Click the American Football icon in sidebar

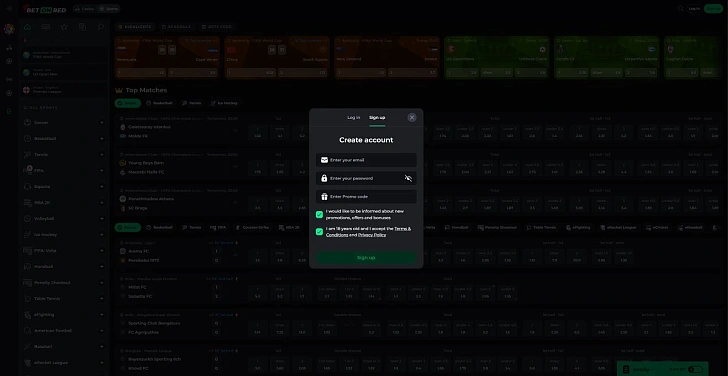pos(27,331)
